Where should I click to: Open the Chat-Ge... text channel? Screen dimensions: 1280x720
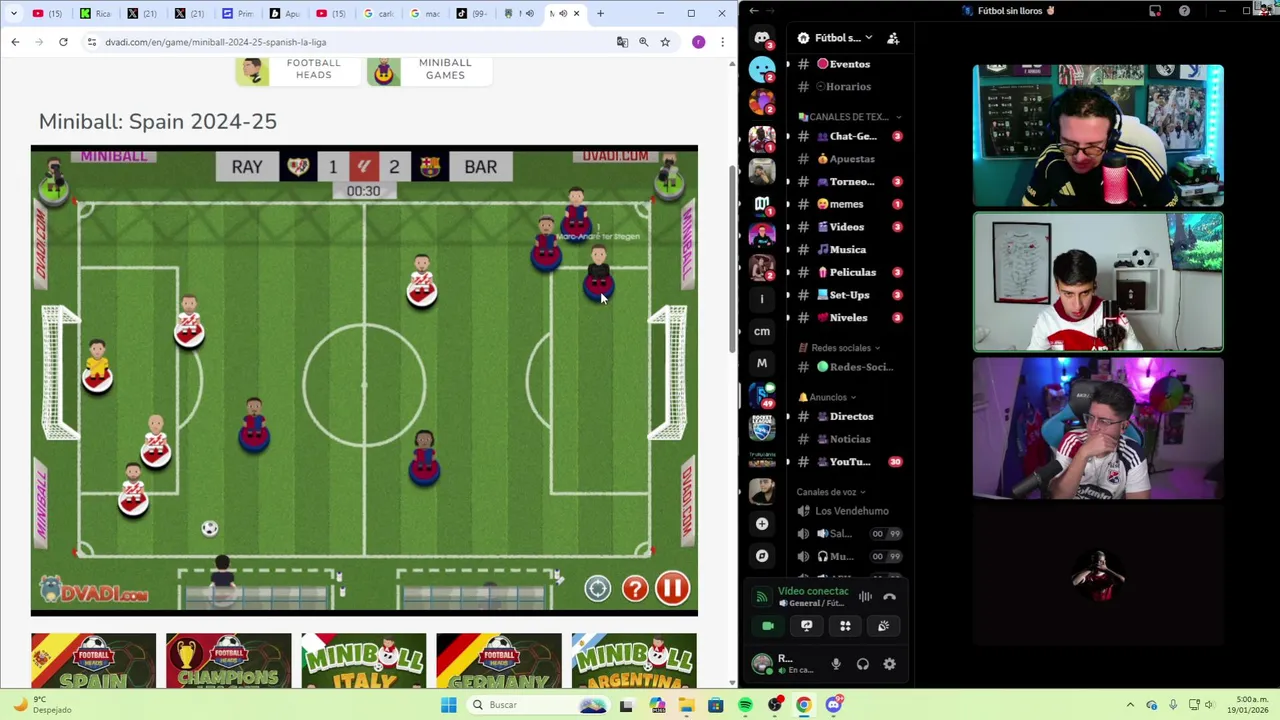(848, 136)
